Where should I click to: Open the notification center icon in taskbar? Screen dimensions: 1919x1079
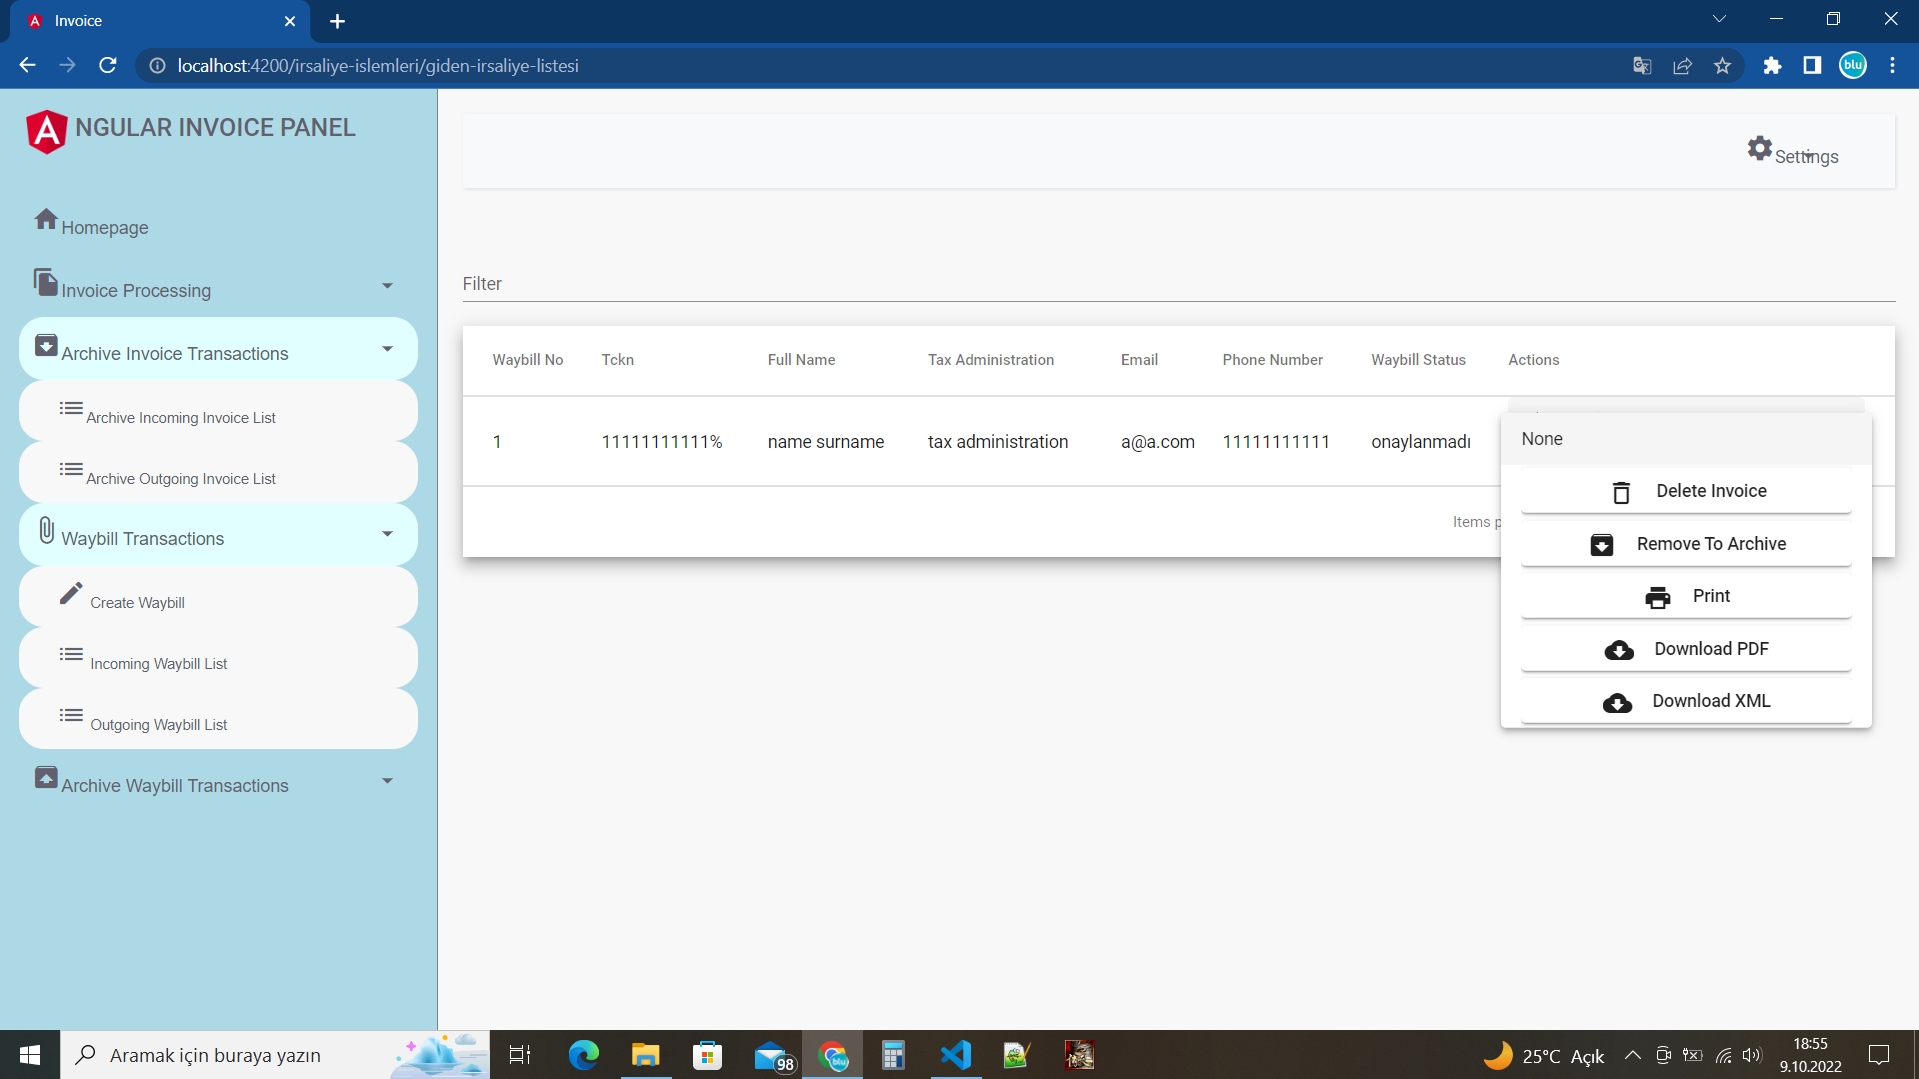1879,1055
